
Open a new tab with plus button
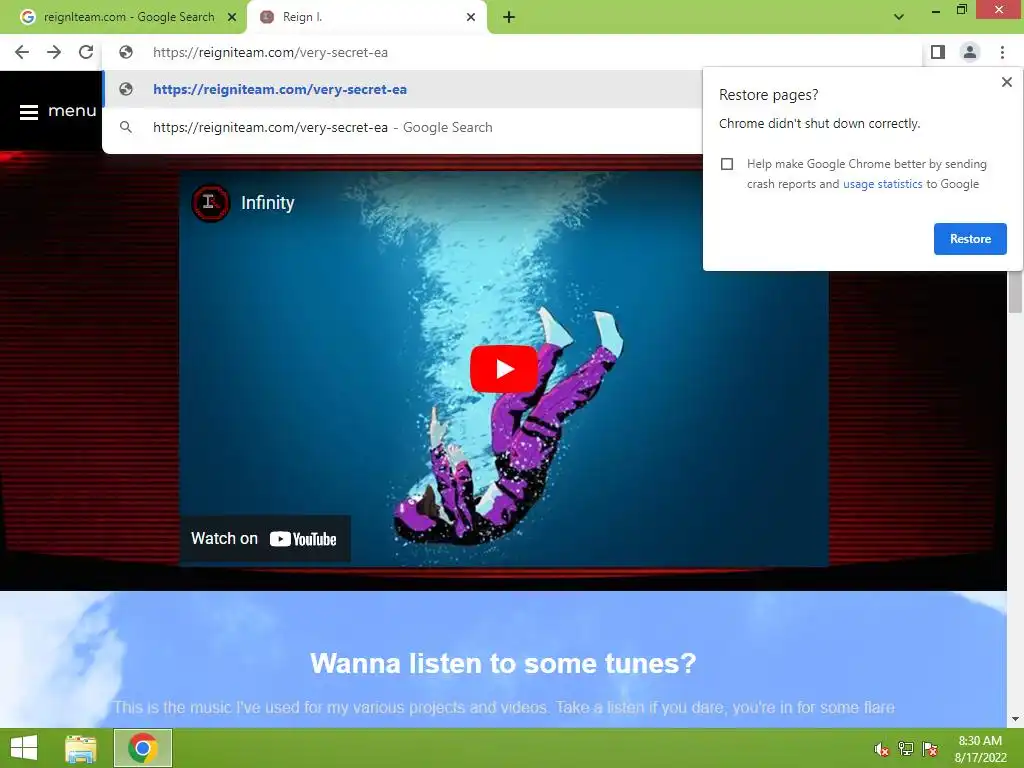[509, 18]
